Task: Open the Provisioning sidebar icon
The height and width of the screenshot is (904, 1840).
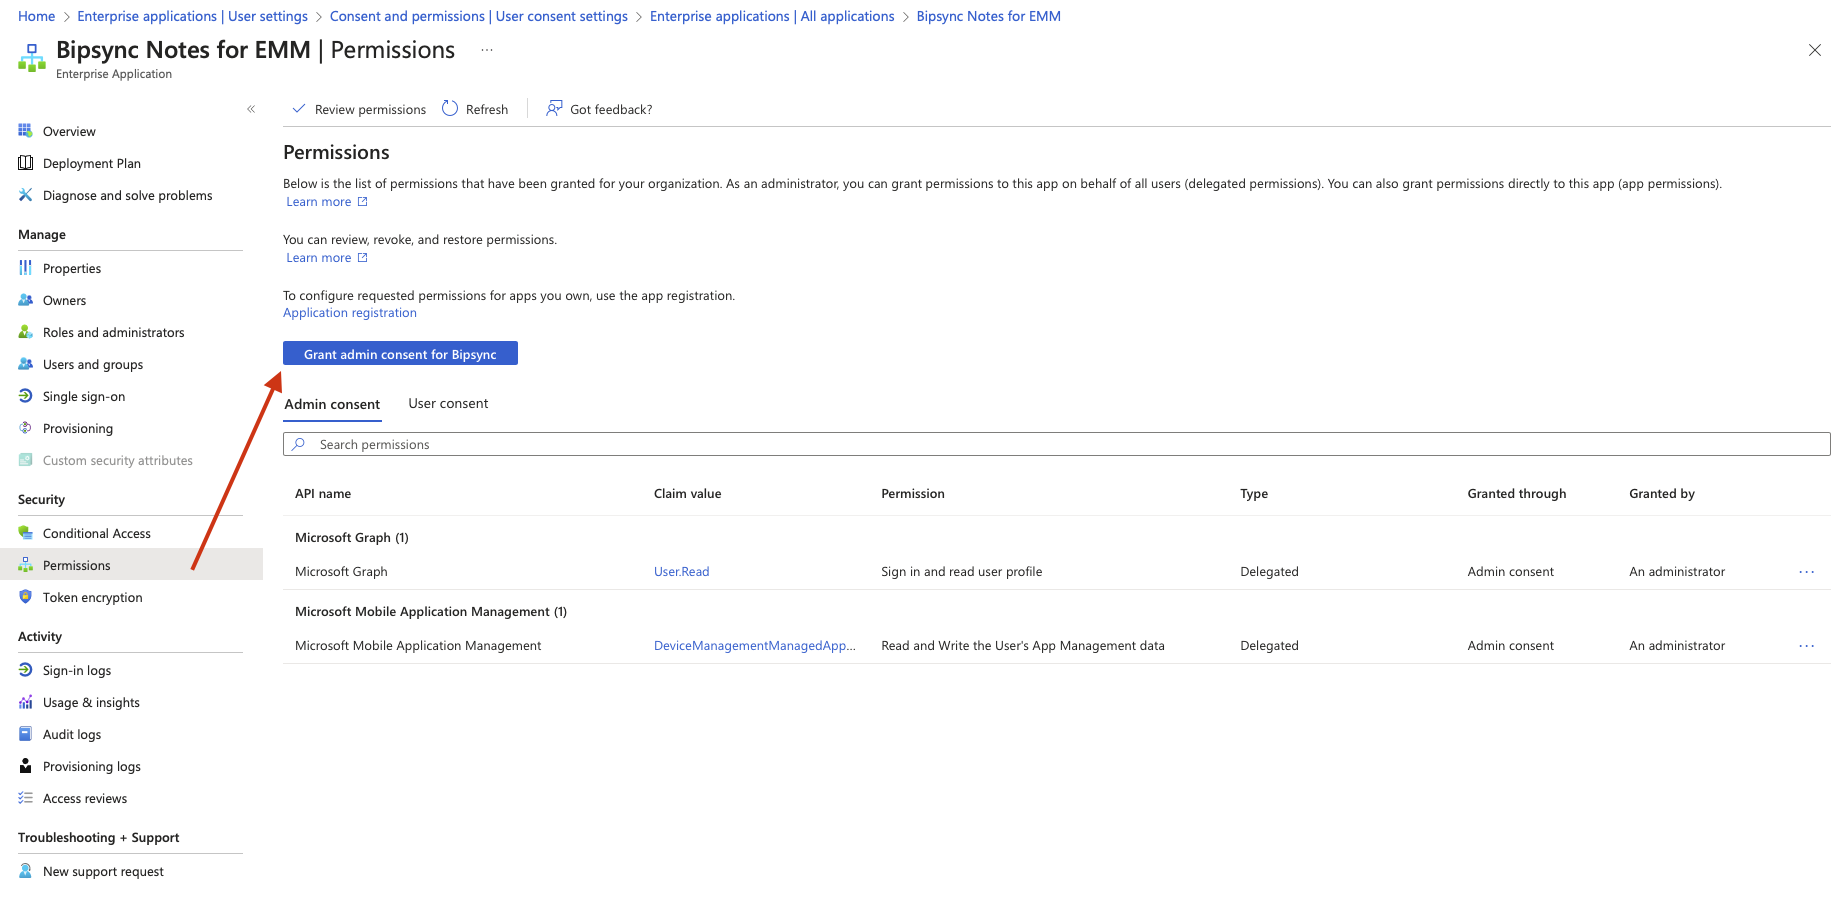Action: (25, 428)
